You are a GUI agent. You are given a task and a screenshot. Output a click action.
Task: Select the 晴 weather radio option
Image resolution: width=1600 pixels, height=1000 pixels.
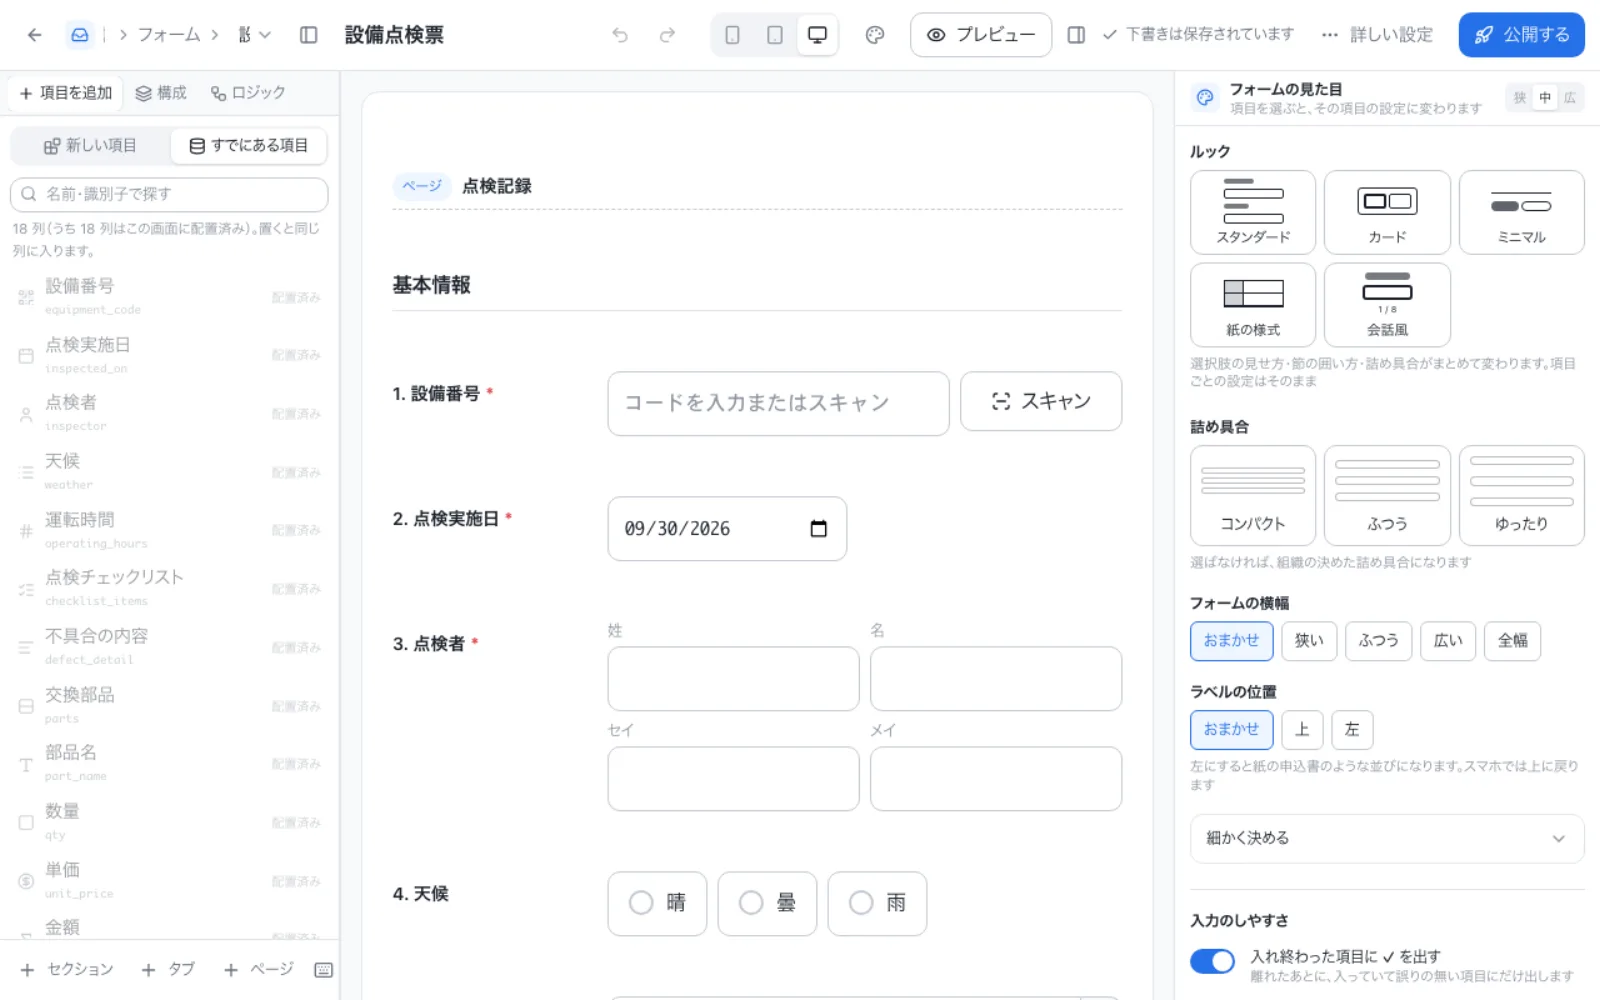[x=657, y=904]
